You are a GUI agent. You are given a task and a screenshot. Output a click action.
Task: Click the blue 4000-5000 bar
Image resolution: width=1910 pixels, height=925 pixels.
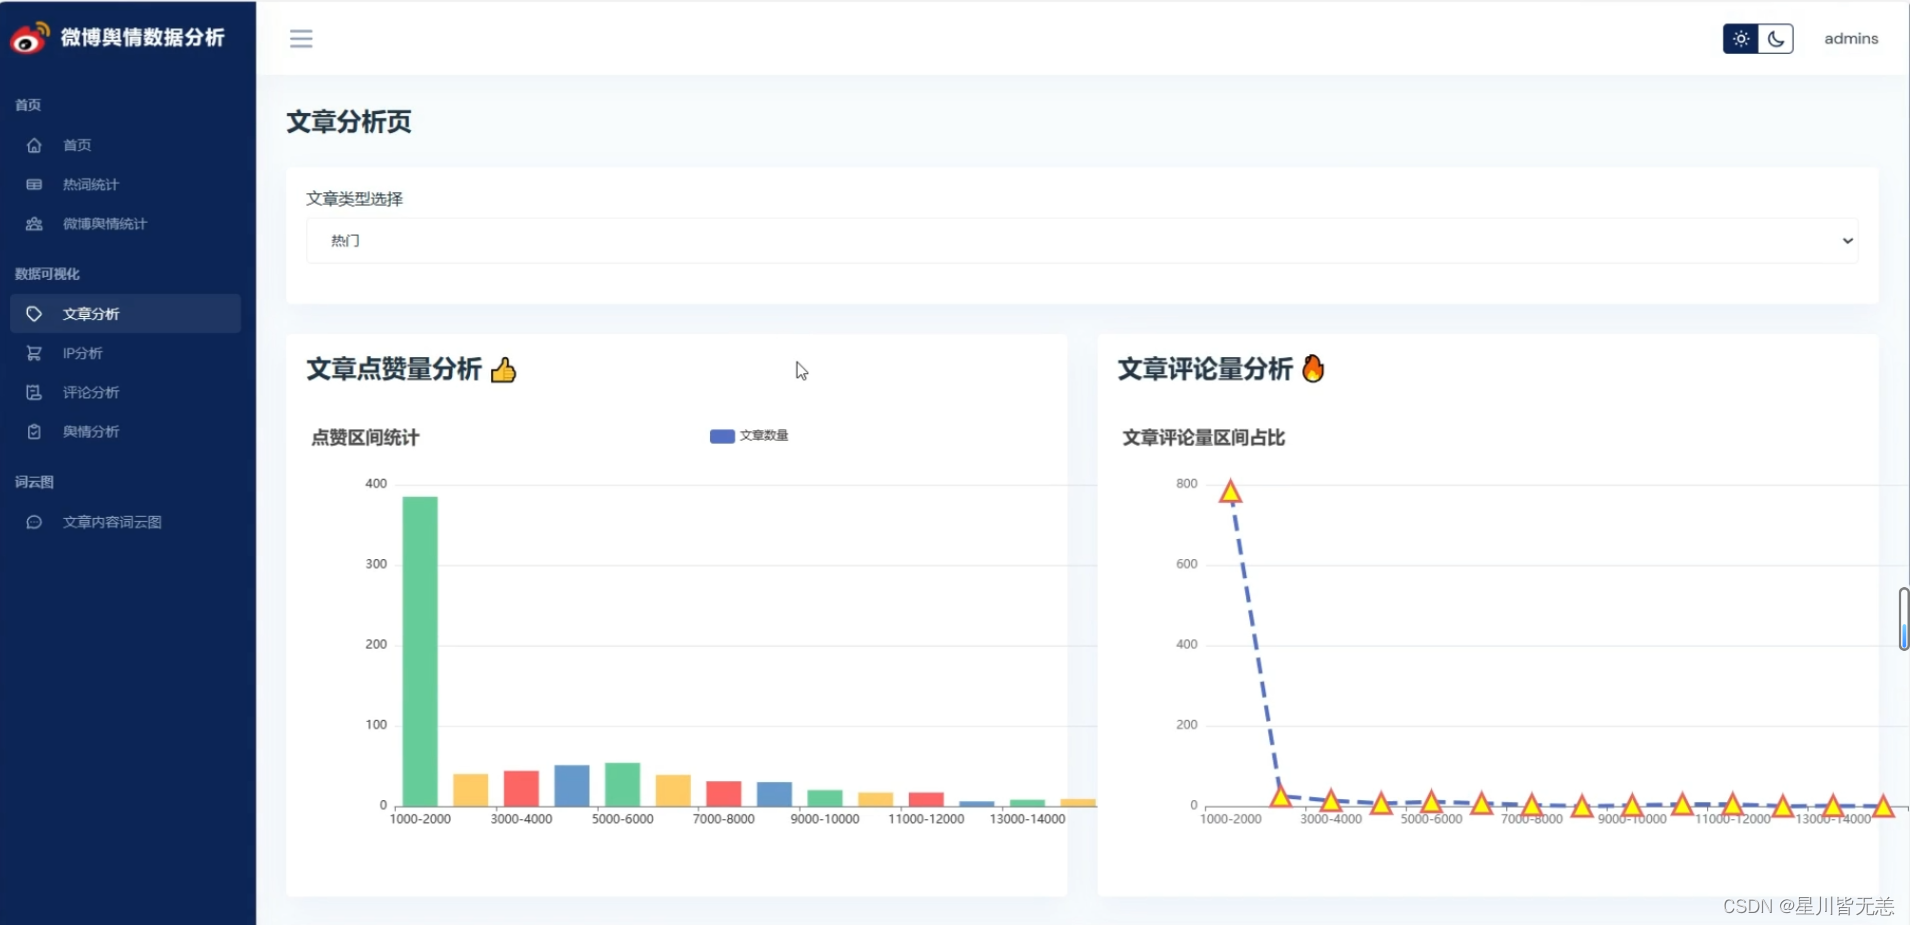pos(572,786)
